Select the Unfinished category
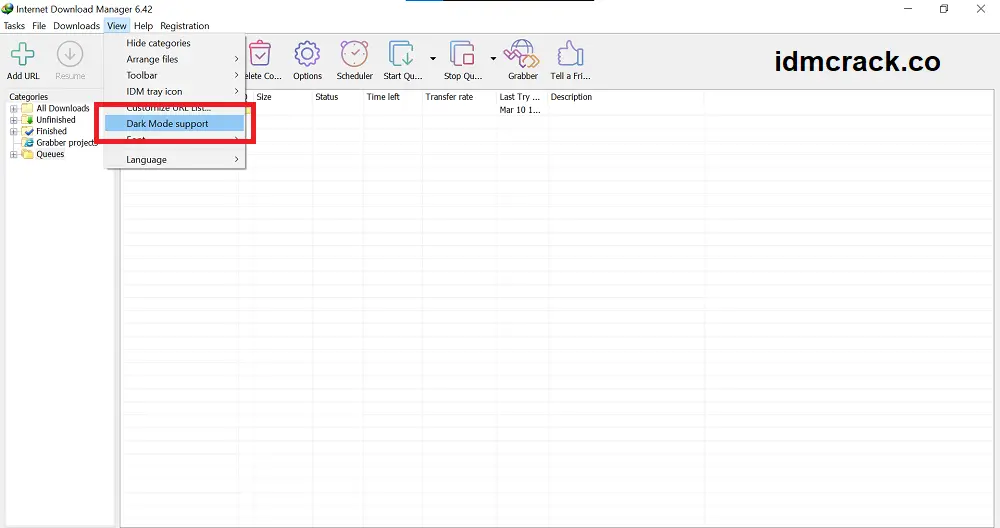The image size is (1000, 528). [x=55, y=120]
